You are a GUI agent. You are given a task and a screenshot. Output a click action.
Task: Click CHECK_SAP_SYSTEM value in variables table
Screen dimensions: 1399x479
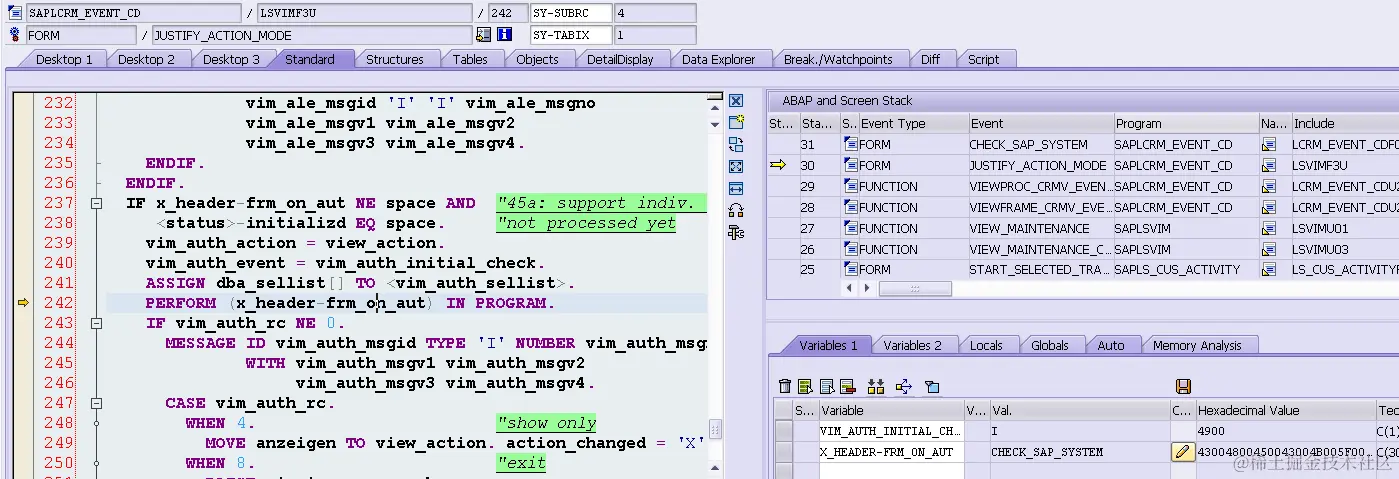click(x=1079, y=452)
